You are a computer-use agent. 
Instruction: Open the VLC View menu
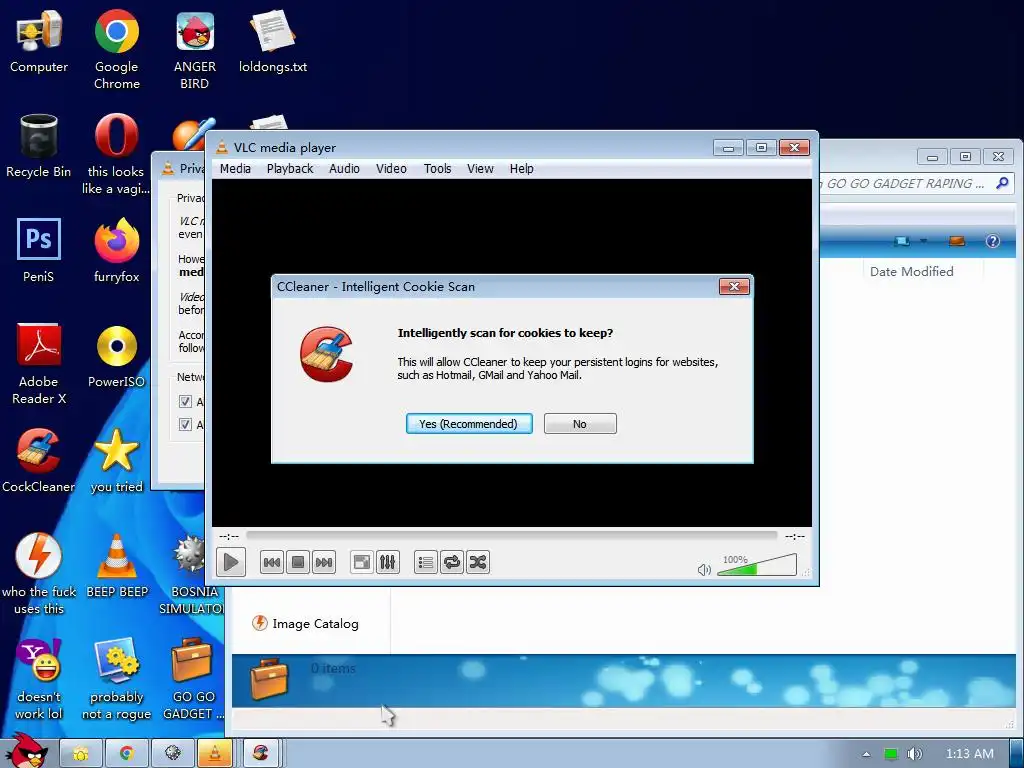(x=480, y=168)
